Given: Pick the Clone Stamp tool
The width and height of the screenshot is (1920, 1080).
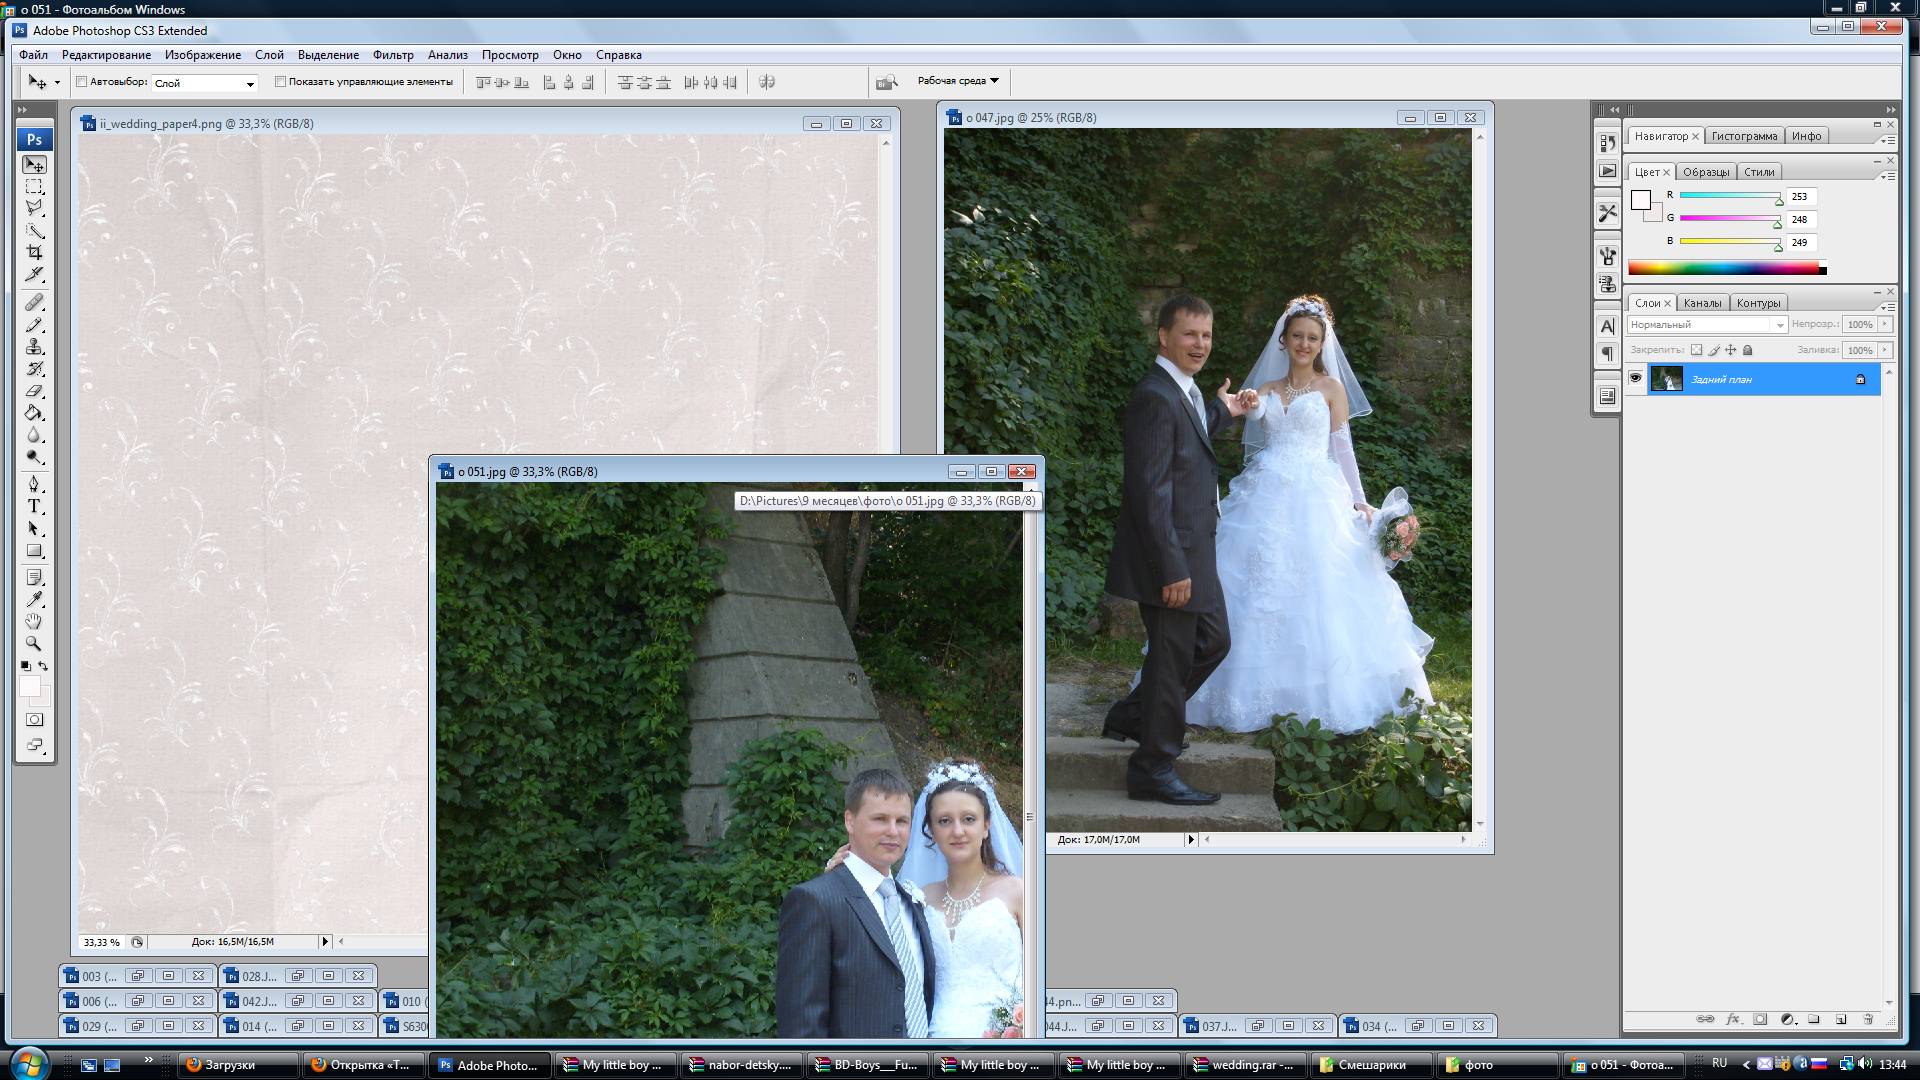Looking at the screenshot, I should pyautogui.click(x=34, y=346).
